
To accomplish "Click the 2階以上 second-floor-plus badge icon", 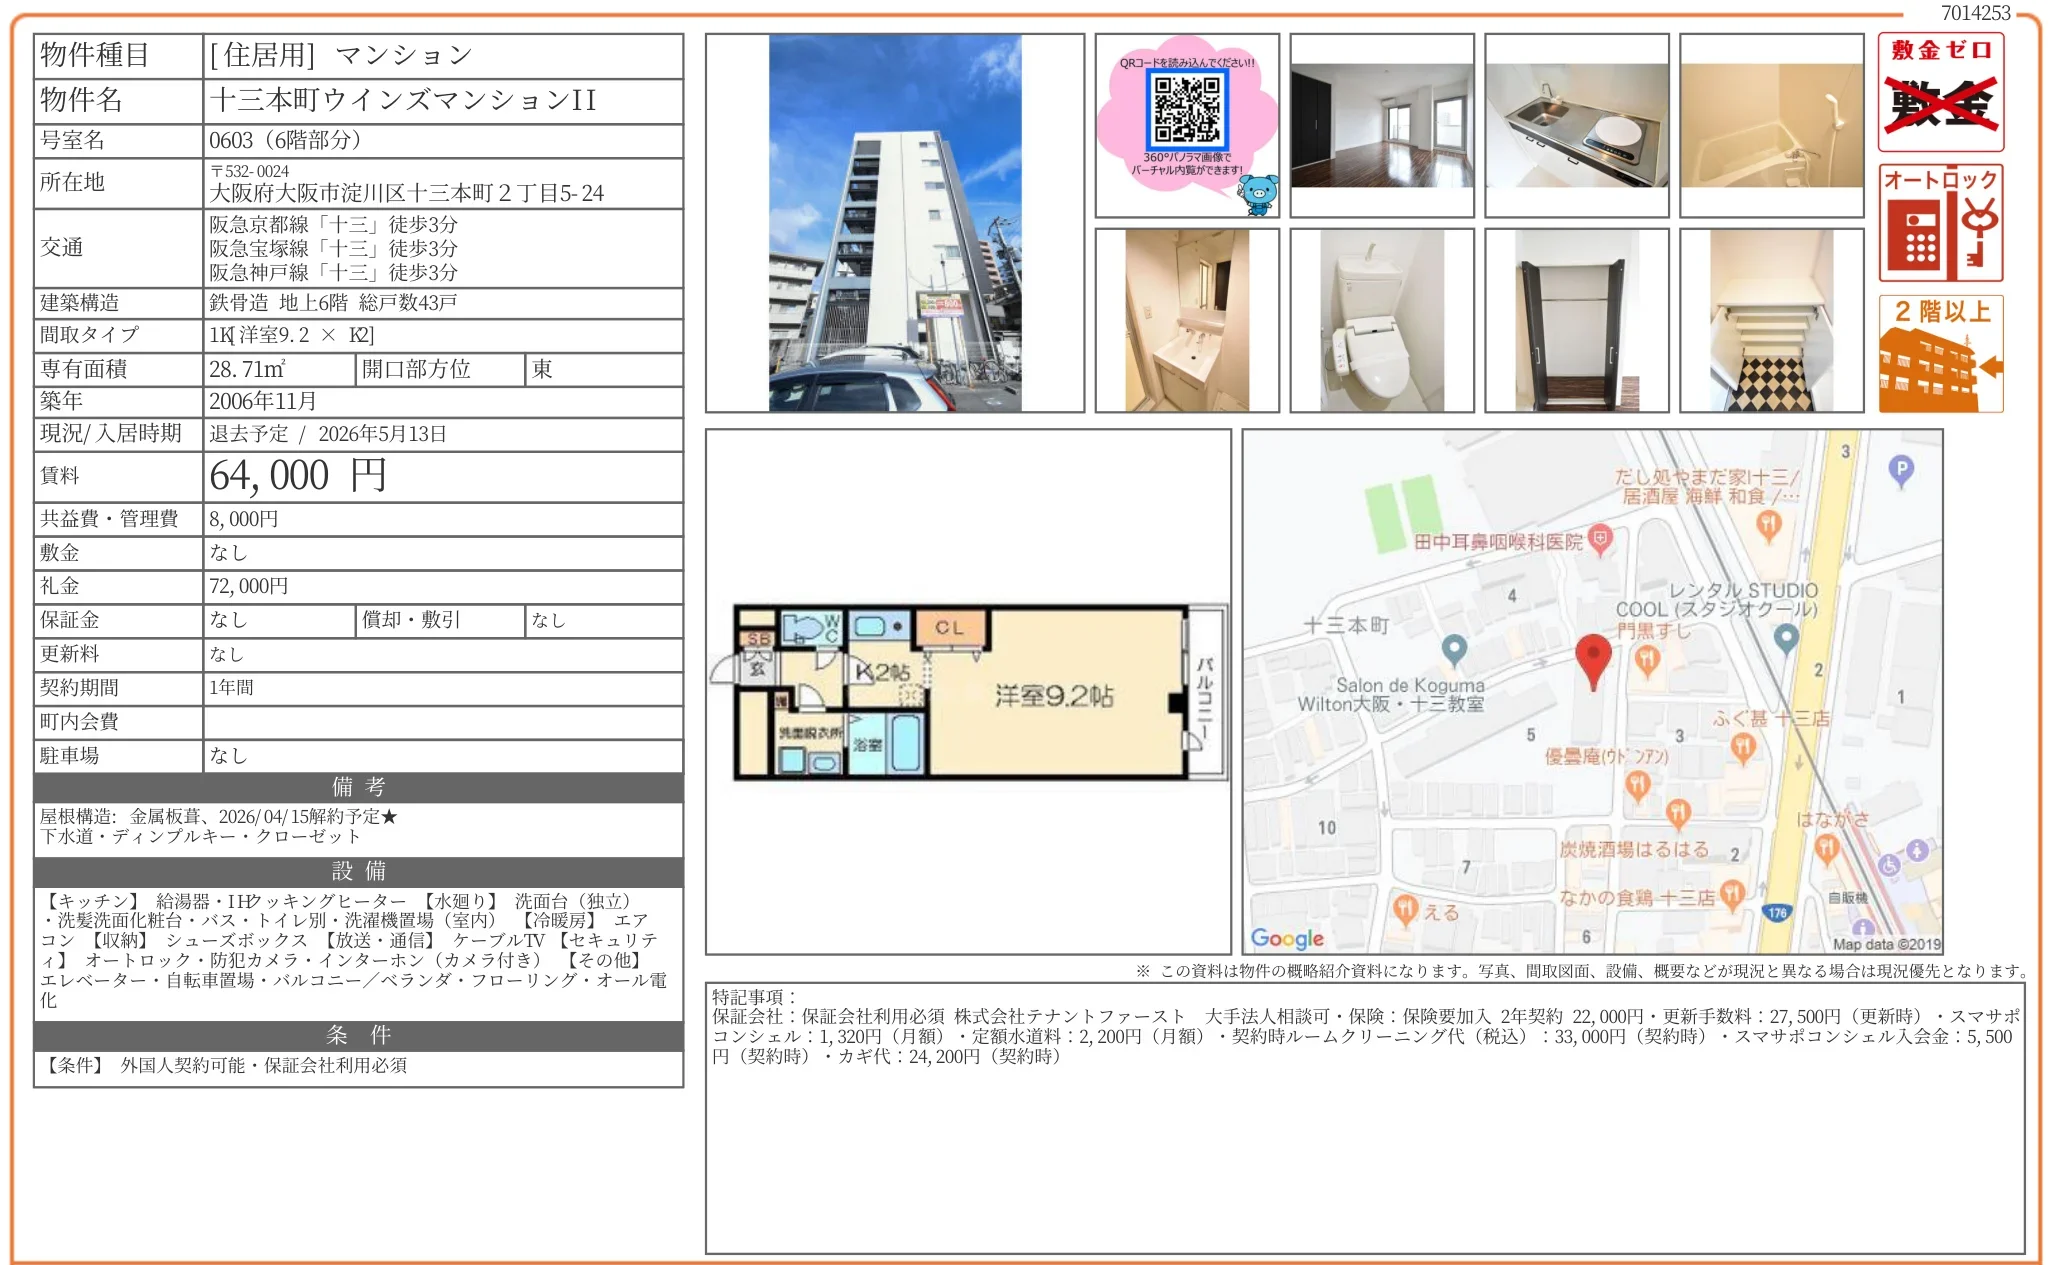I will pos(1940,354).
